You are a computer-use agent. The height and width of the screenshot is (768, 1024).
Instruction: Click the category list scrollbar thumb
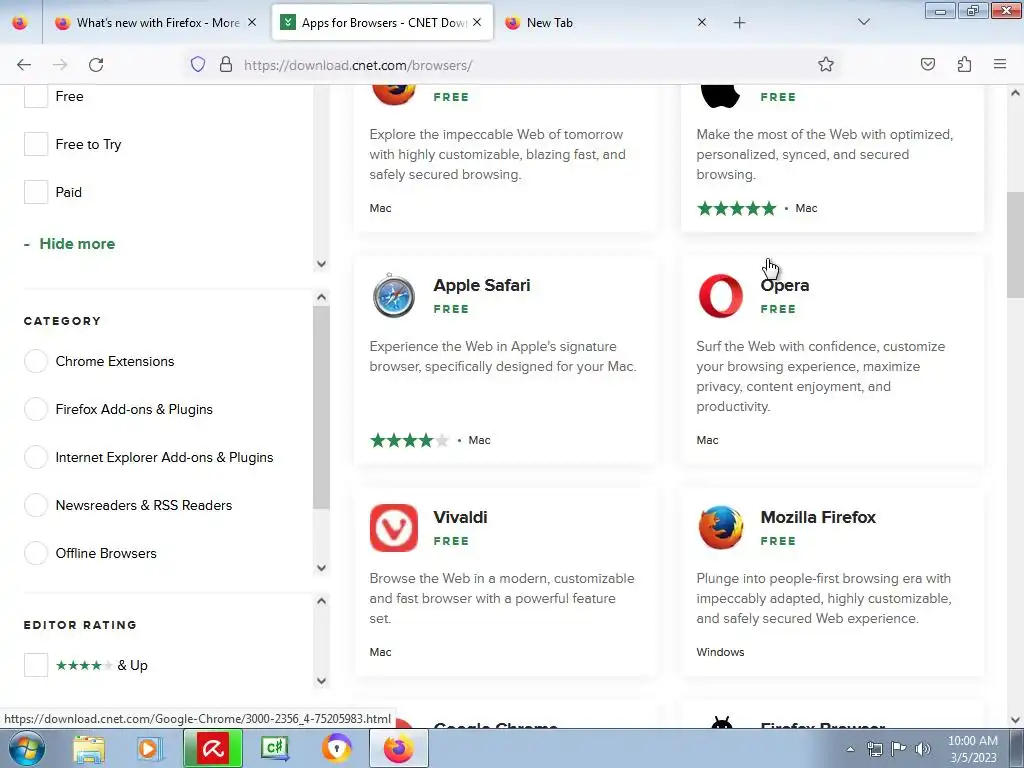click(321, 407)
